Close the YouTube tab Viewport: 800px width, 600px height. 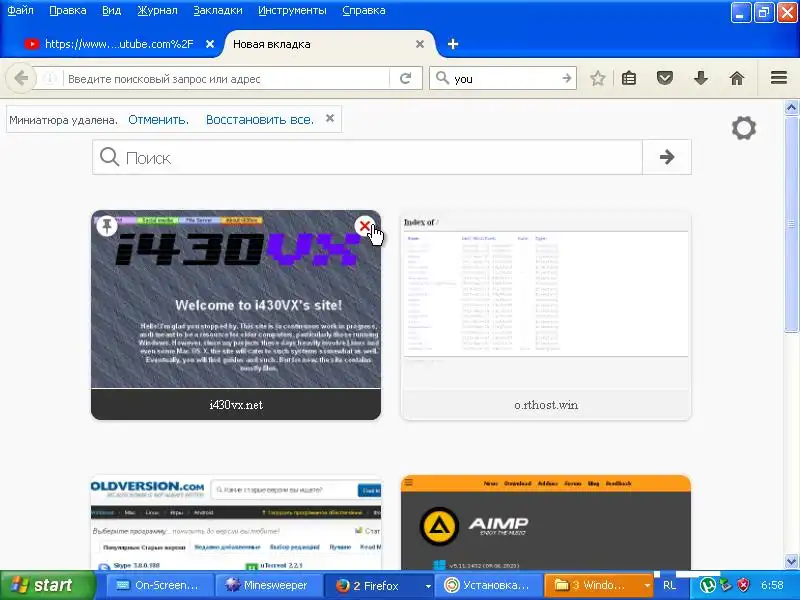click(210, 44)
